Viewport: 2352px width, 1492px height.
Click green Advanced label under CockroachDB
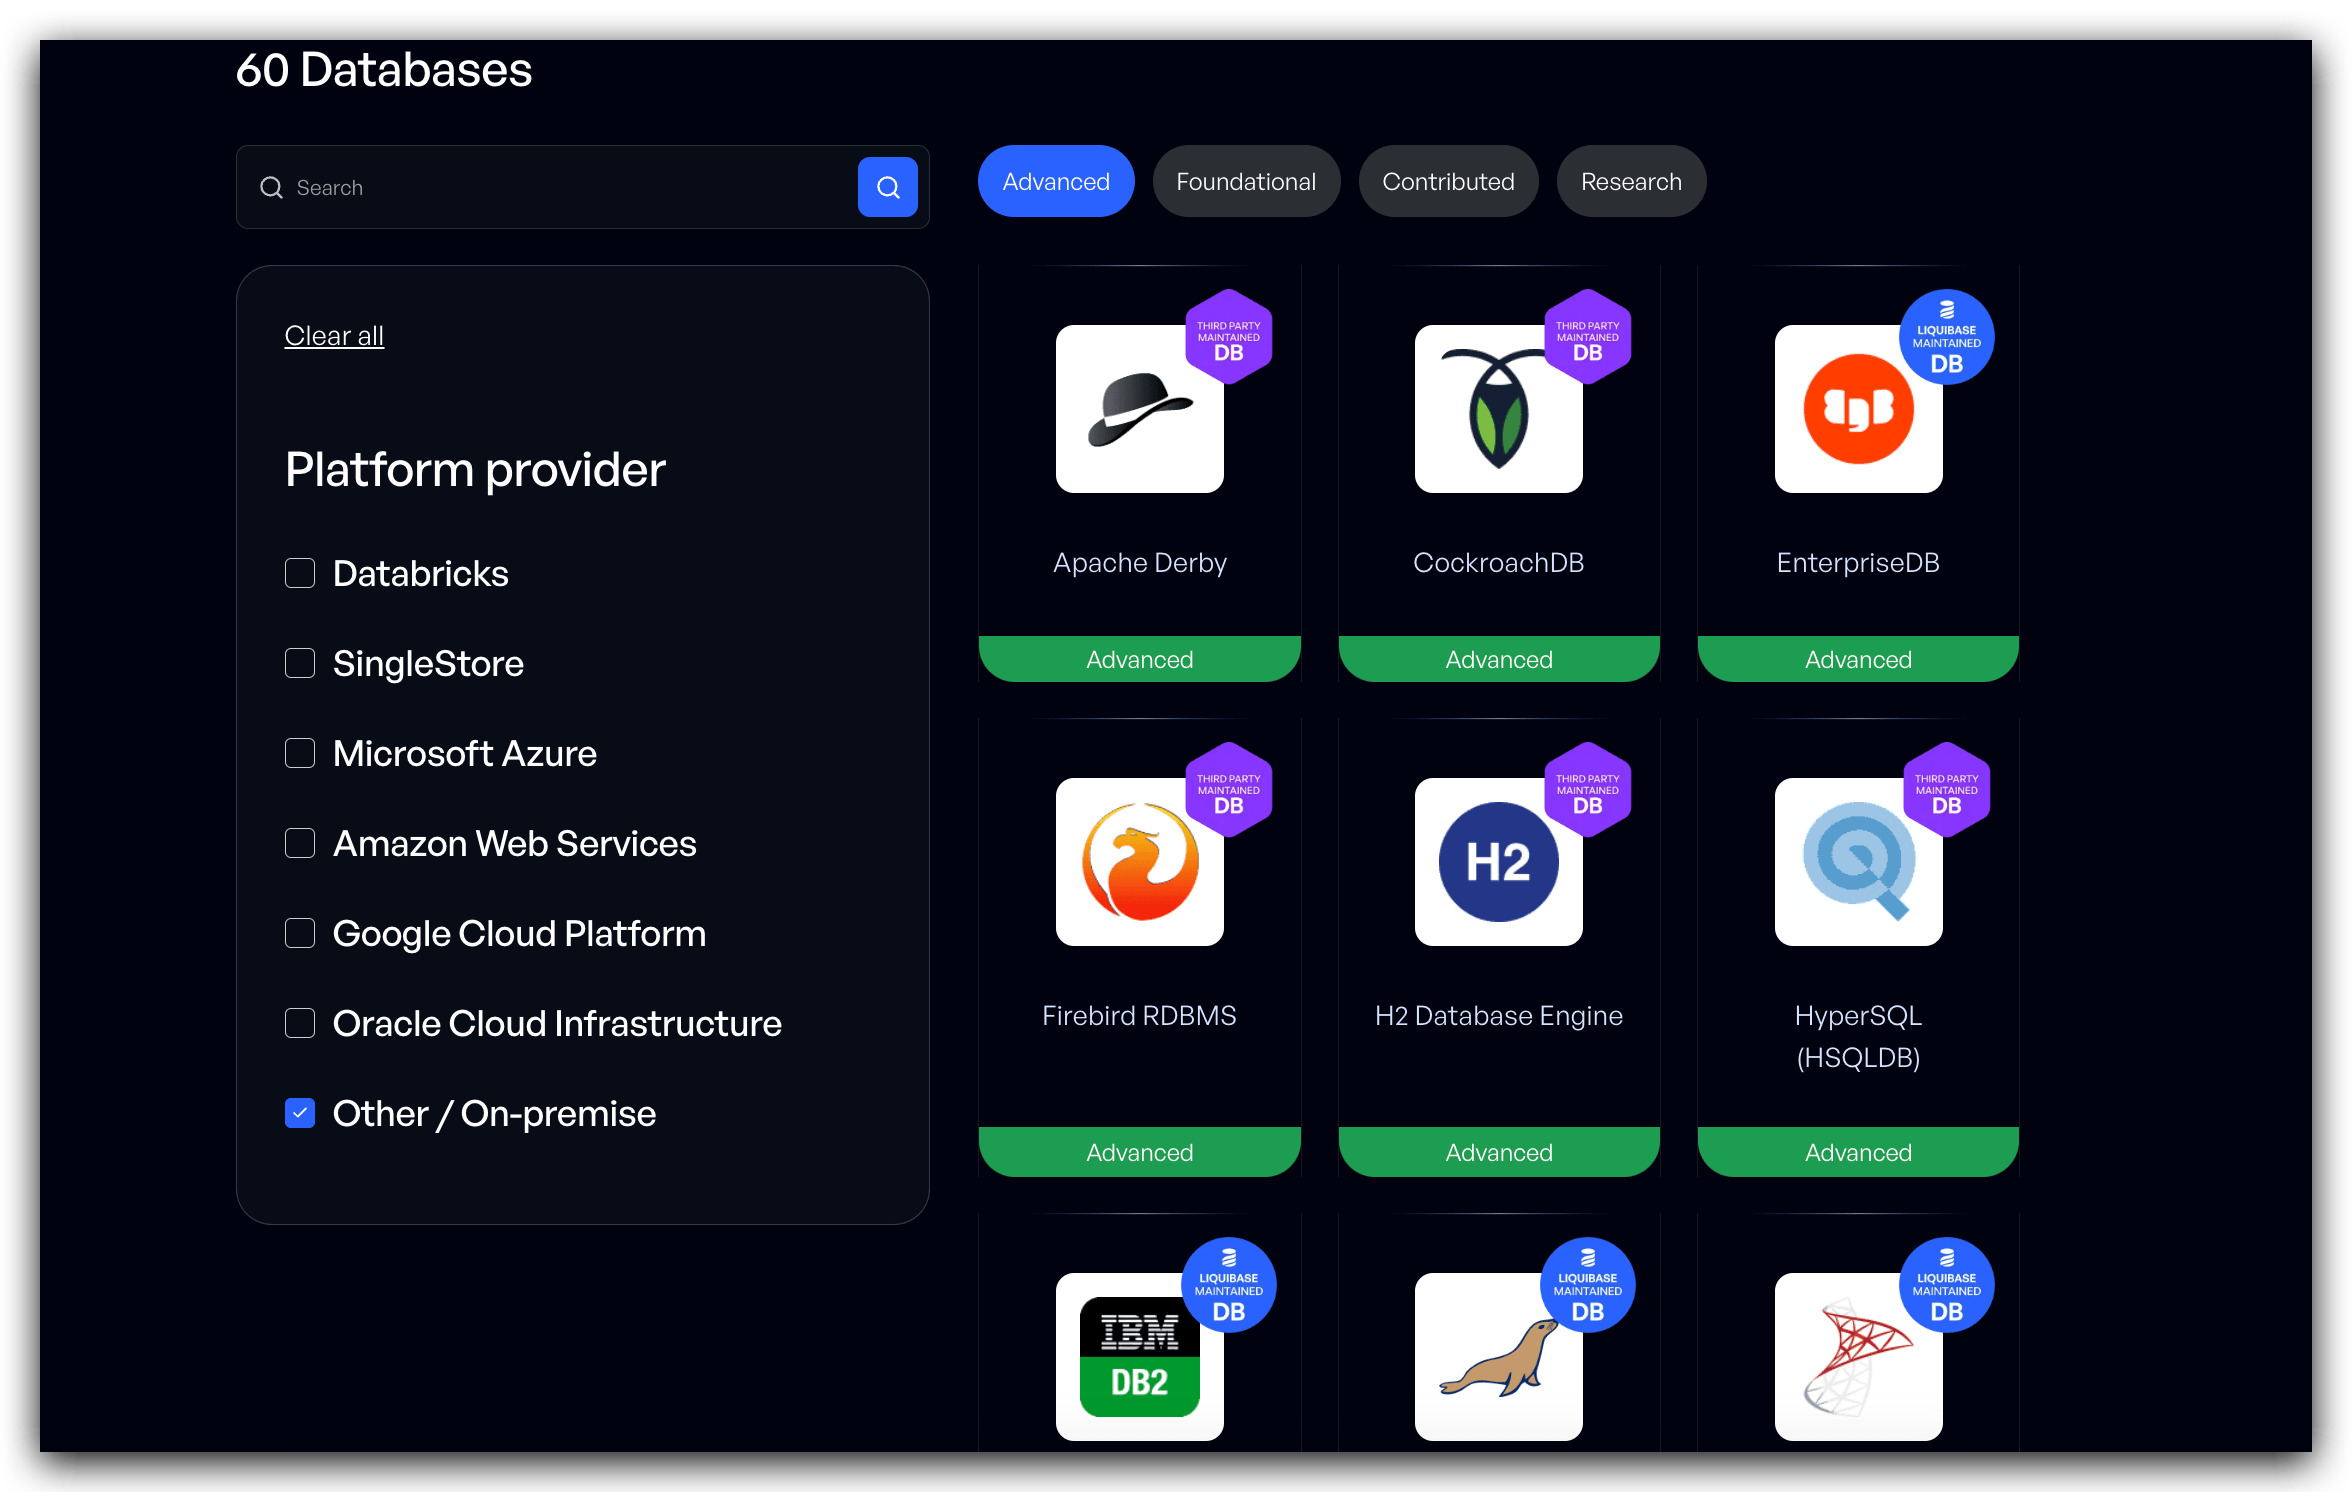click(x=1498, y=659)
